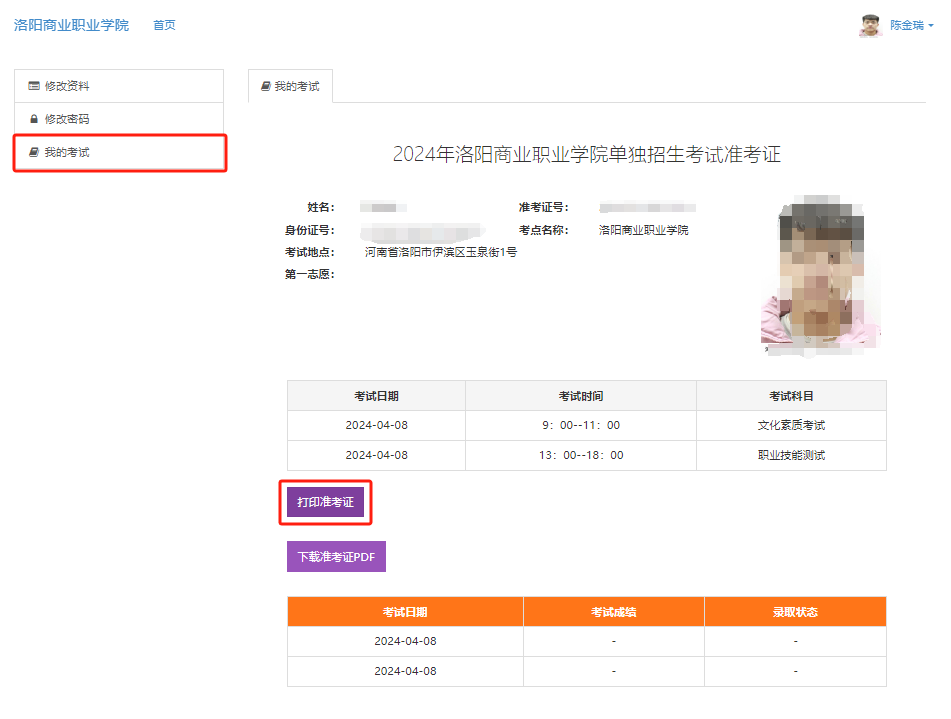Click the orange 考试成绩 column header
This screenshot has width=951, height=719.
point(613,612)
